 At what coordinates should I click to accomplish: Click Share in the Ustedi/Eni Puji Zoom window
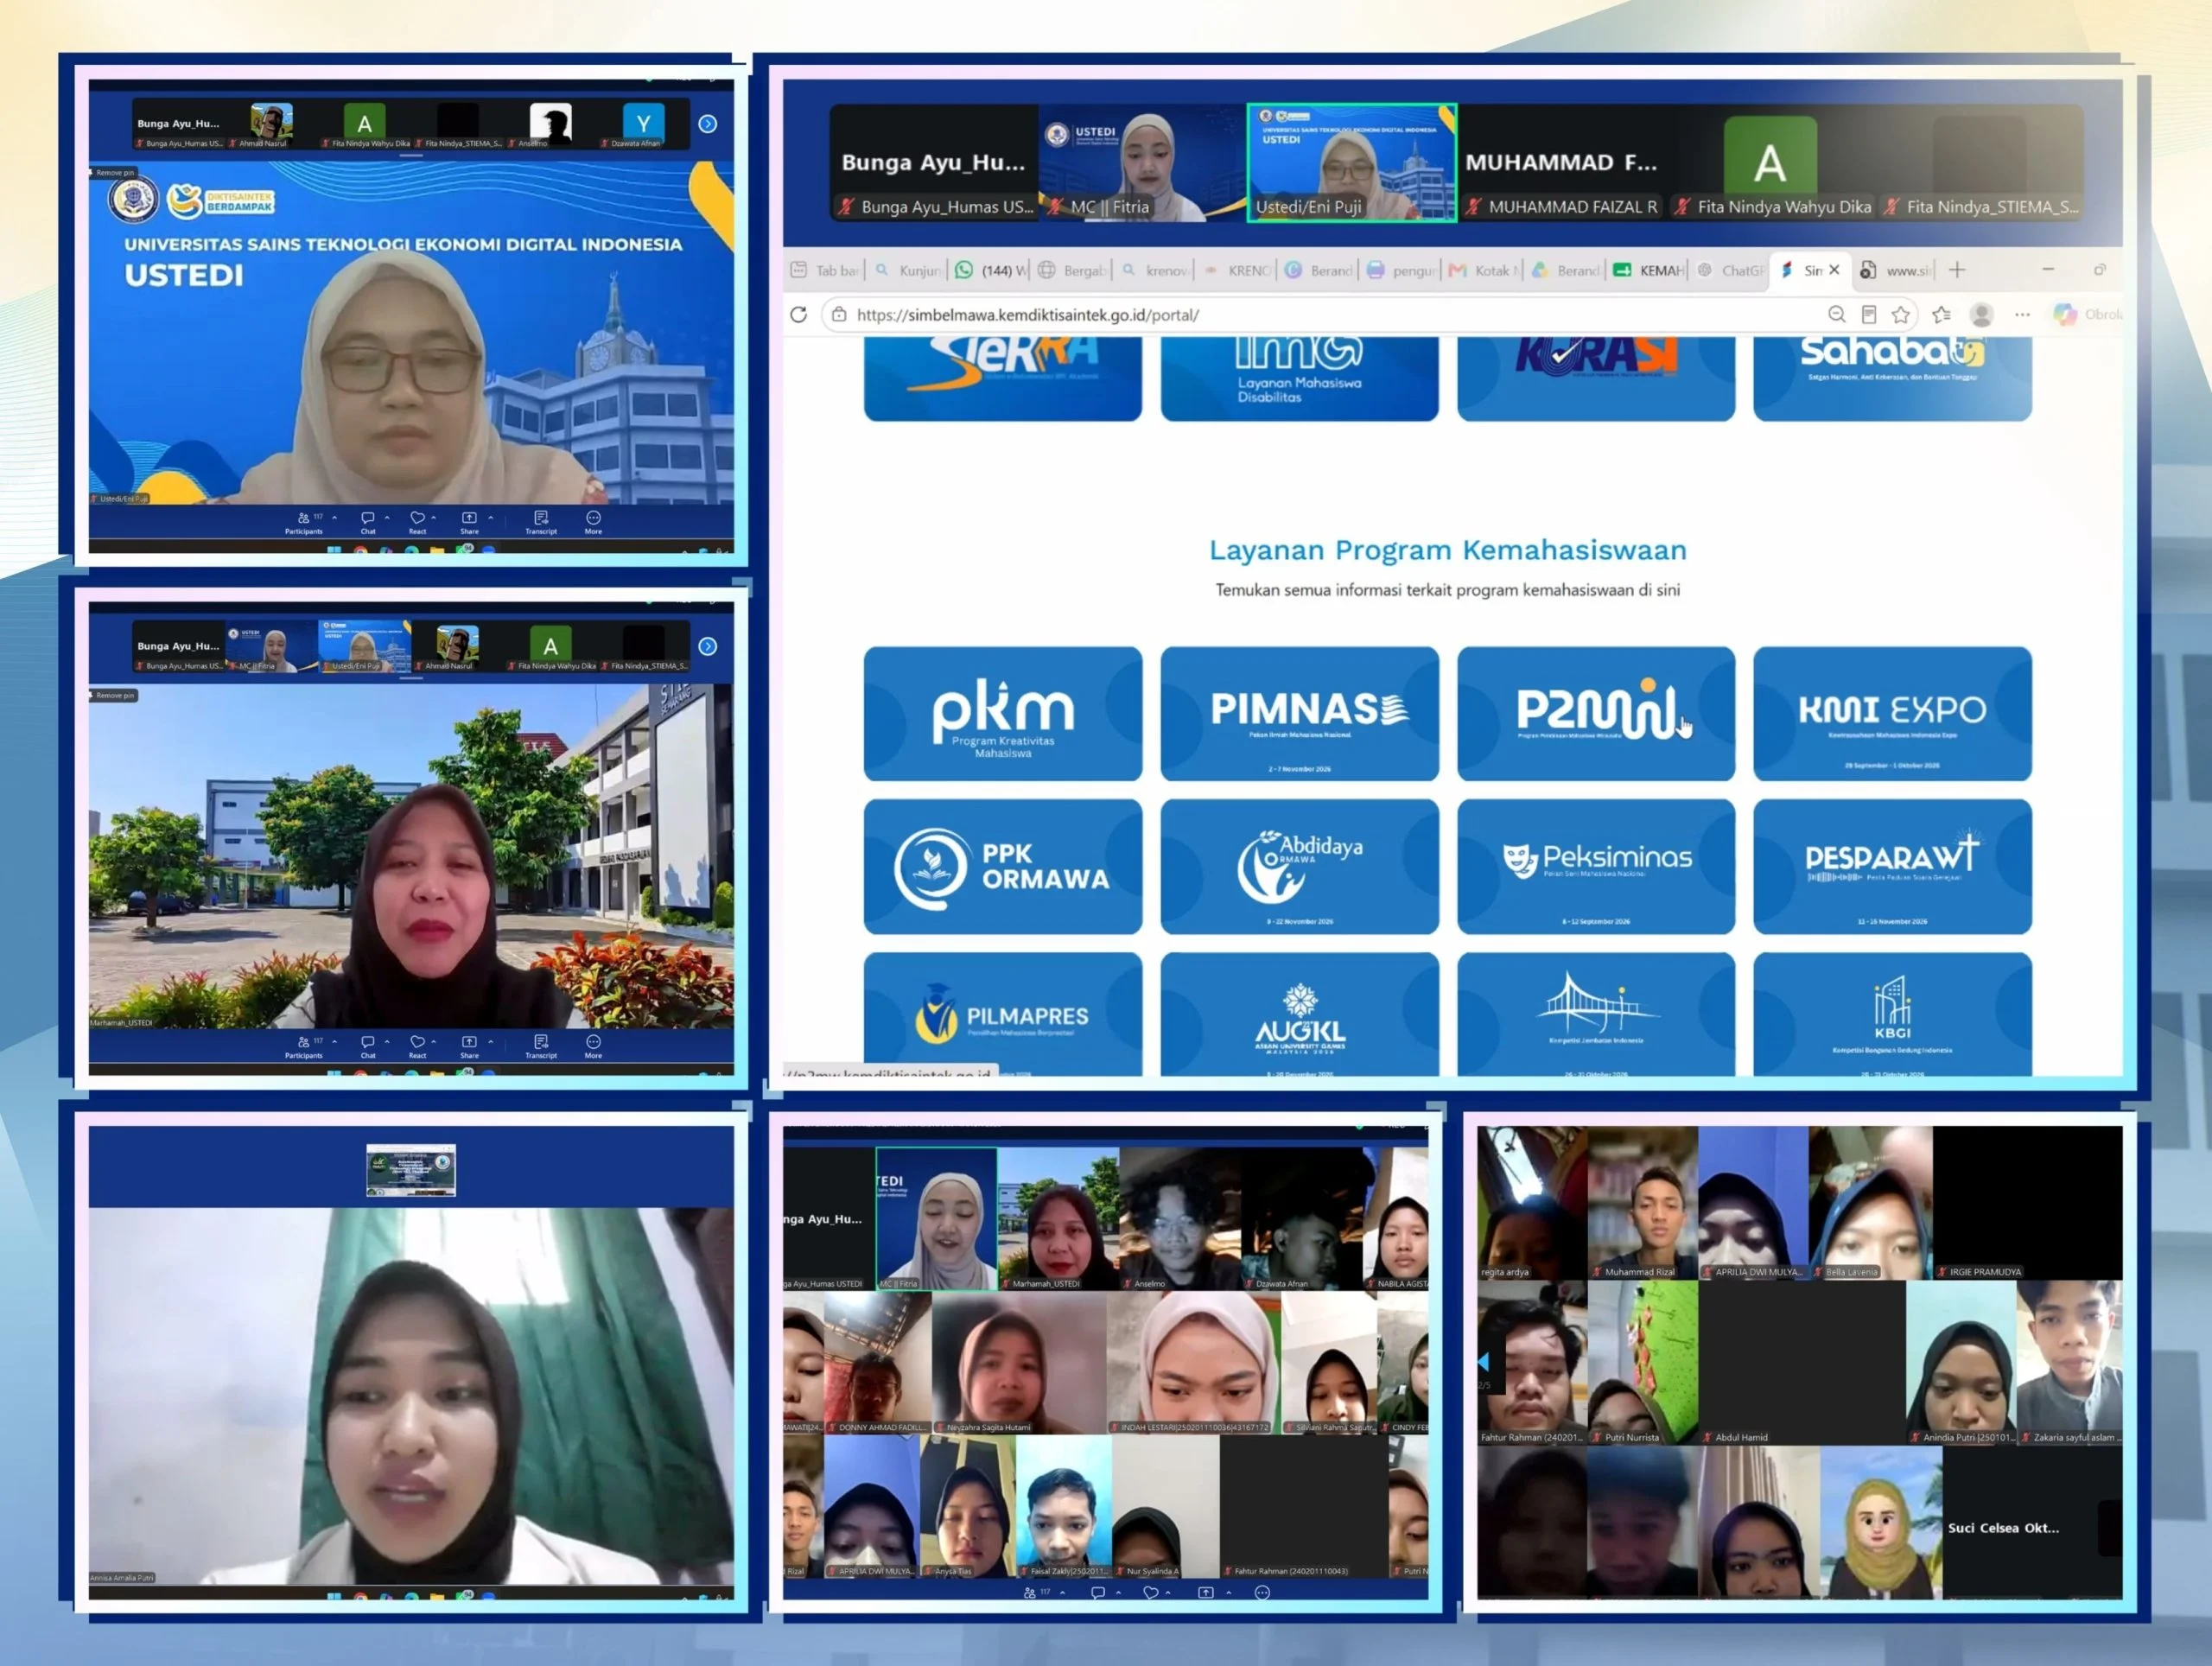pos(469,522)
